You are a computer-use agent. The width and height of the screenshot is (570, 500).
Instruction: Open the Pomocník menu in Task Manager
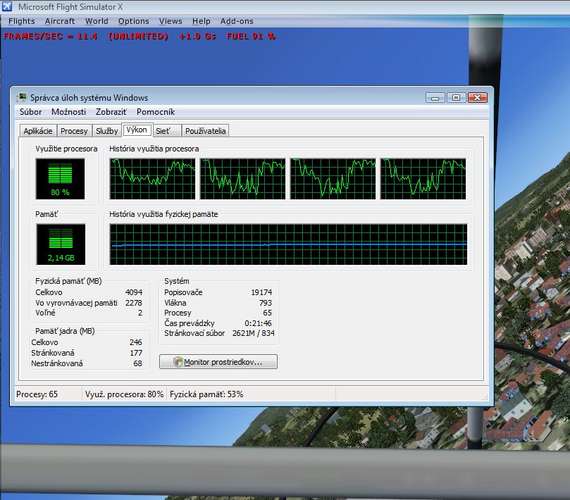(156, 112)
